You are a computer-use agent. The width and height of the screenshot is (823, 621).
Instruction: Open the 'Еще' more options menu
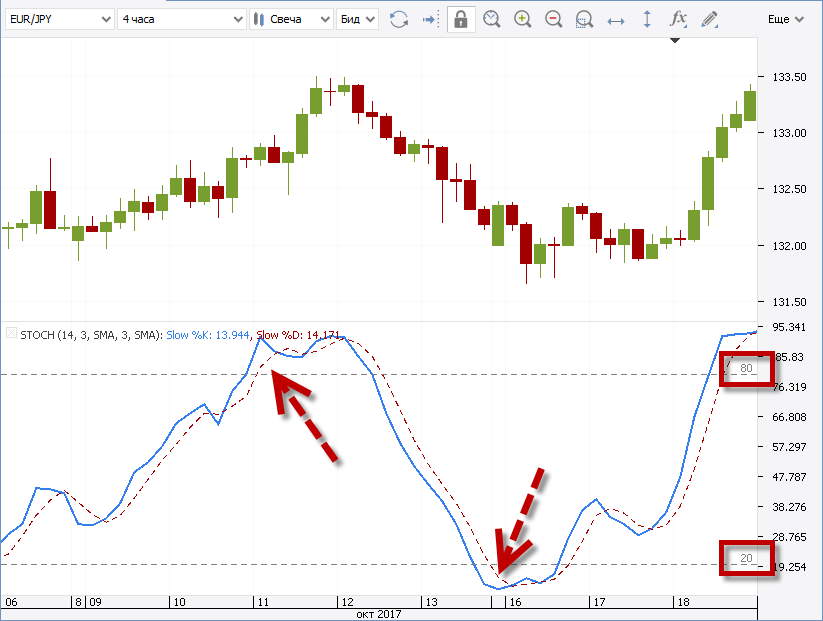785,19
